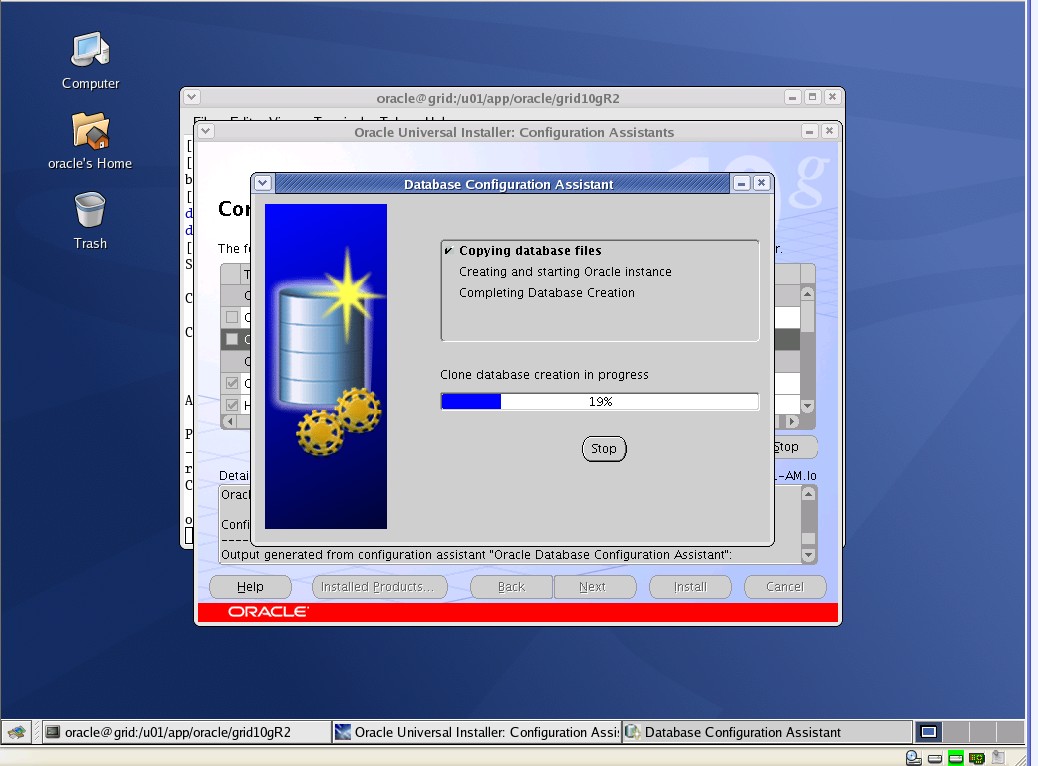Click the show desktop icon in taskbar
Viewport: 1038px width, 766px height.
click(16, 732)
